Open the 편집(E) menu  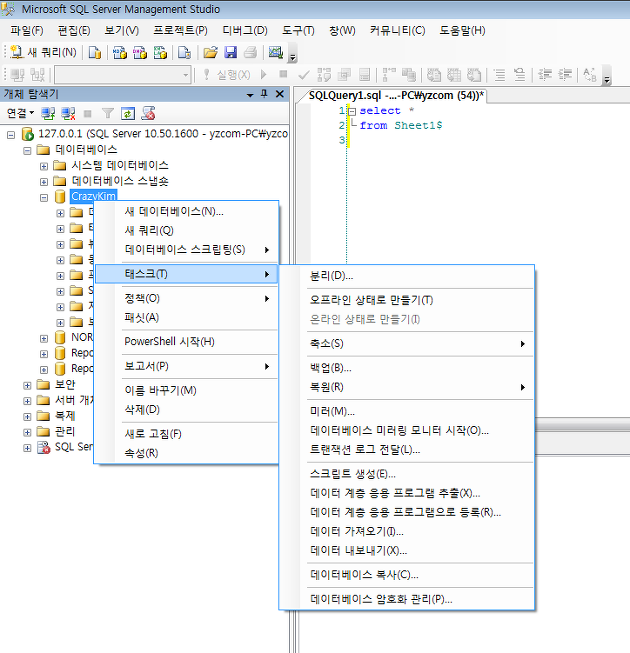coord(74,30)
